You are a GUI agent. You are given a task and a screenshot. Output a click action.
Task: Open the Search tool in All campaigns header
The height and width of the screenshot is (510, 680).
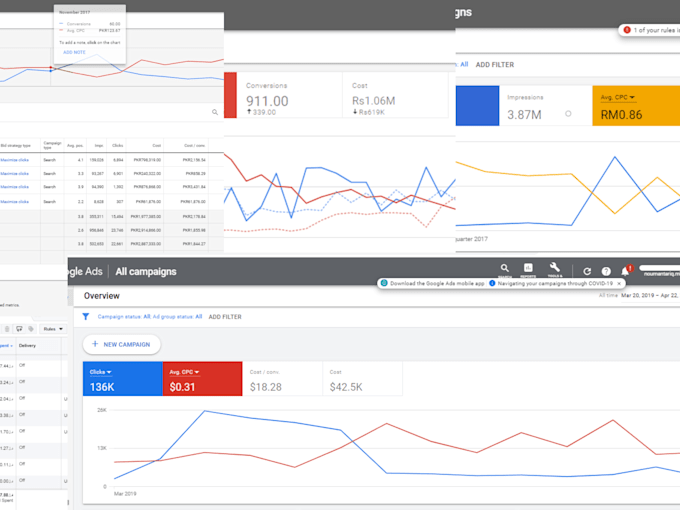(x=504, y=268)
